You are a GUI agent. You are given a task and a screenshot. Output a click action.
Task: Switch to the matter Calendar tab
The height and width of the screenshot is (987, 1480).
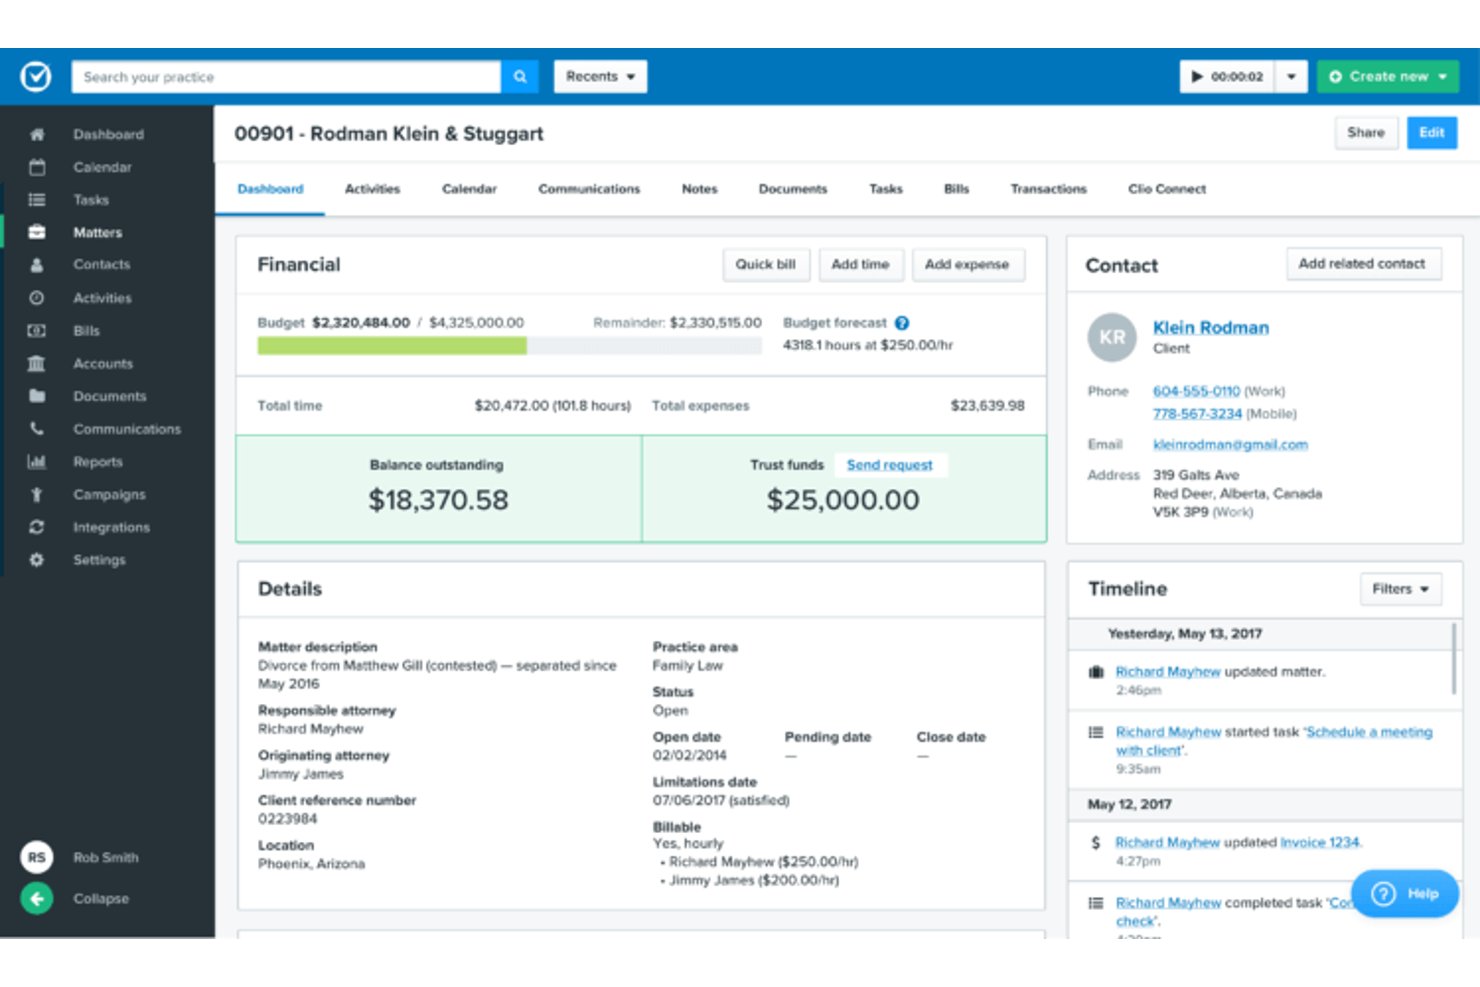click(469, 189)
